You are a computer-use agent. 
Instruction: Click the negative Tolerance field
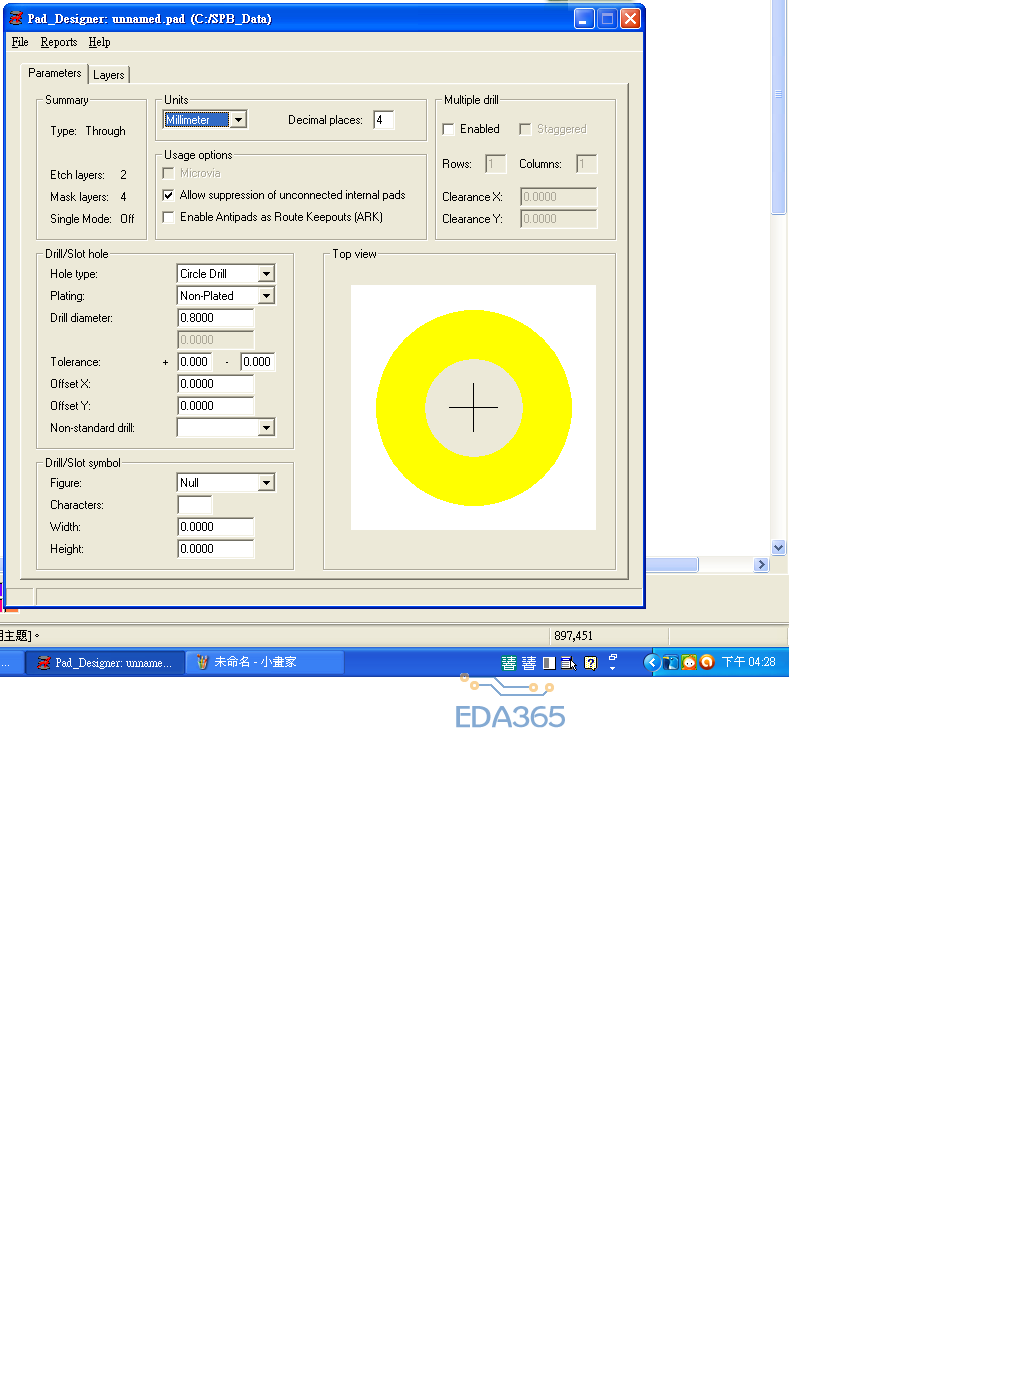257,362
